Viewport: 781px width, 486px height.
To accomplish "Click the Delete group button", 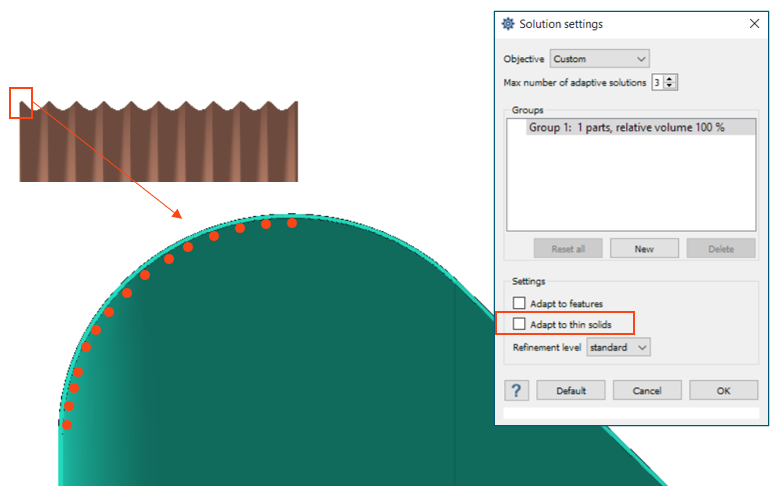I will (721, 248).
